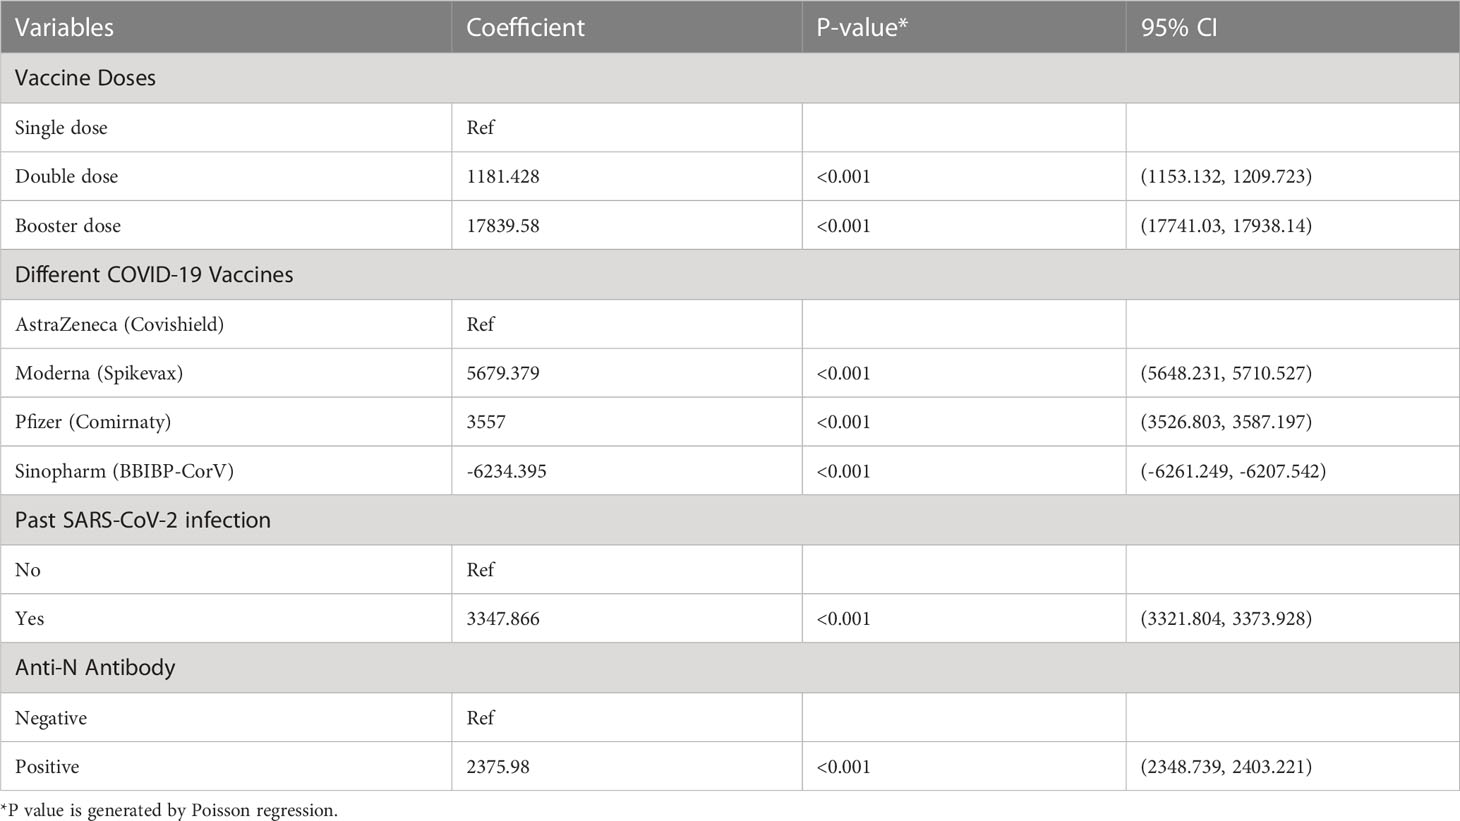Viewport: 1460px width, 821px height.
Task: Click the Poisson regression footnote text
Action: pyautogui.click(x=169, y=810)
